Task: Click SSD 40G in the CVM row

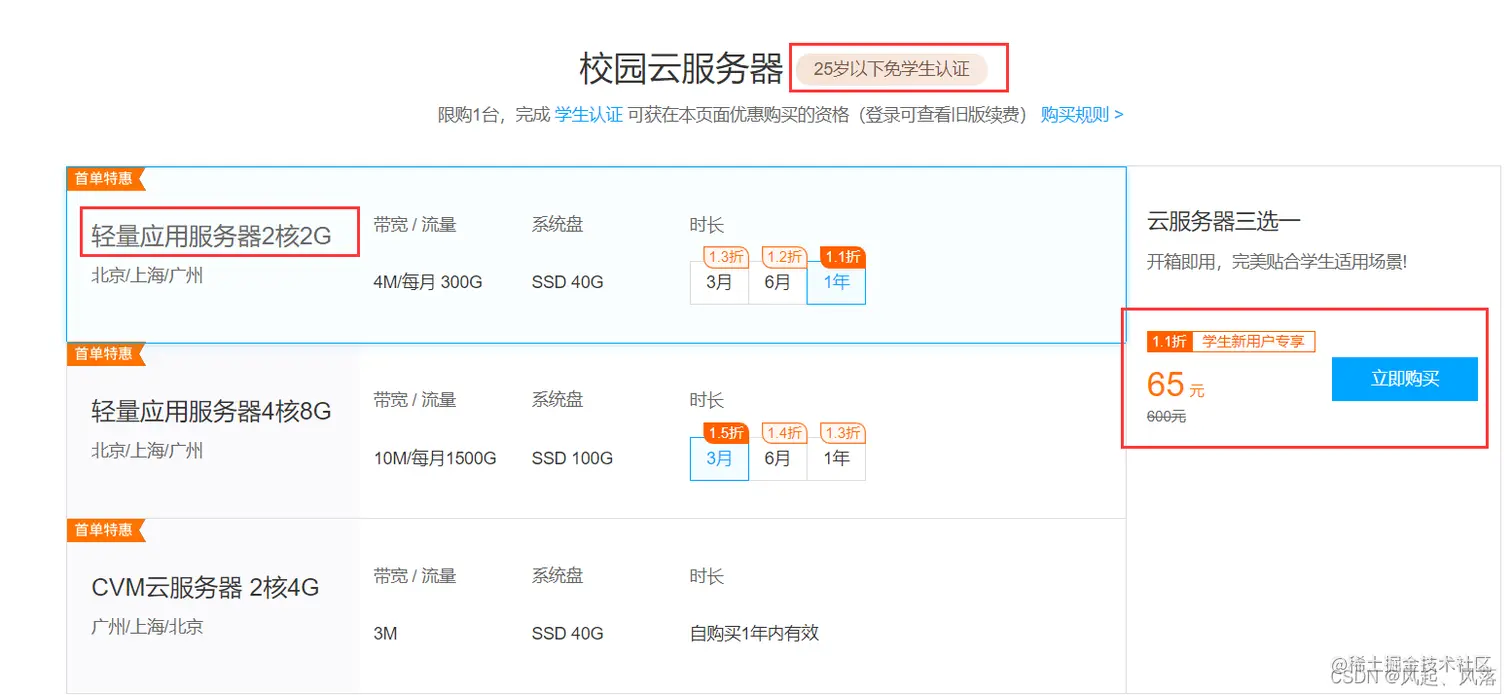Action: coord(568,633)
